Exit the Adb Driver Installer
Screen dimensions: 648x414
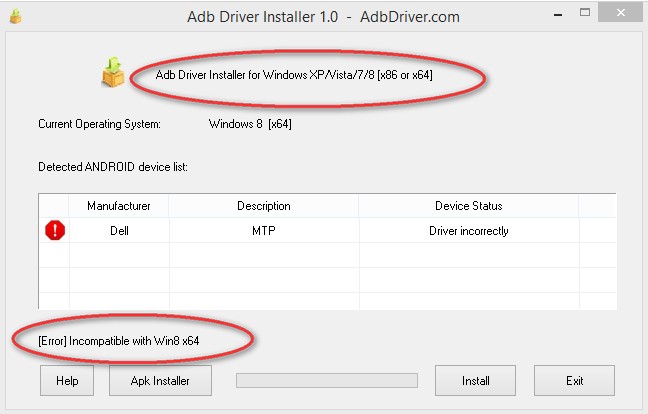(574, 380)
